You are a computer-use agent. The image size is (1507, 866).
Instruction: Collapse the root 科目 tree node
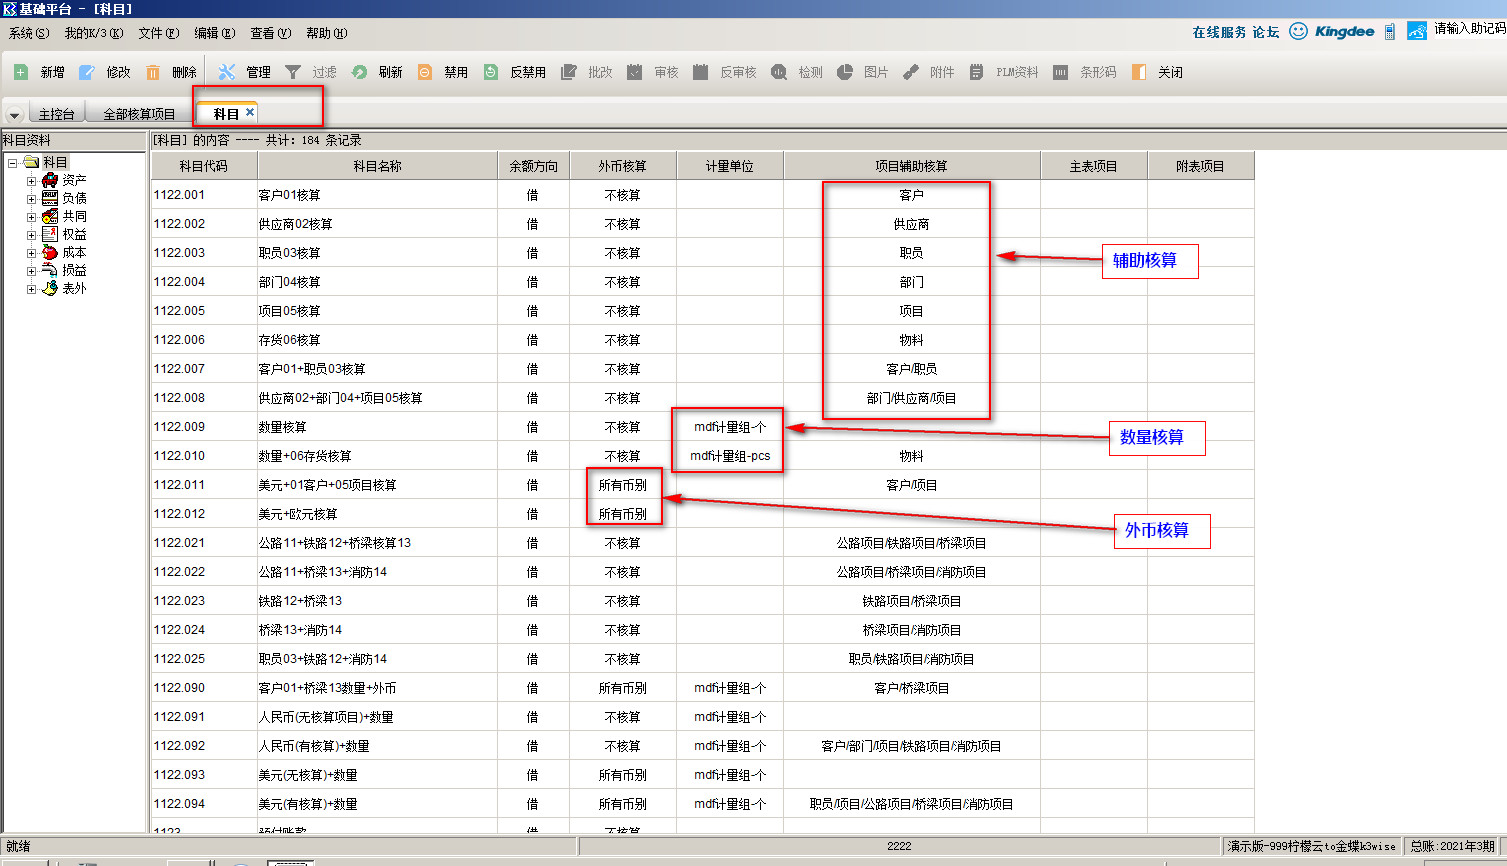pyautogui.click(x=12, y=163)
